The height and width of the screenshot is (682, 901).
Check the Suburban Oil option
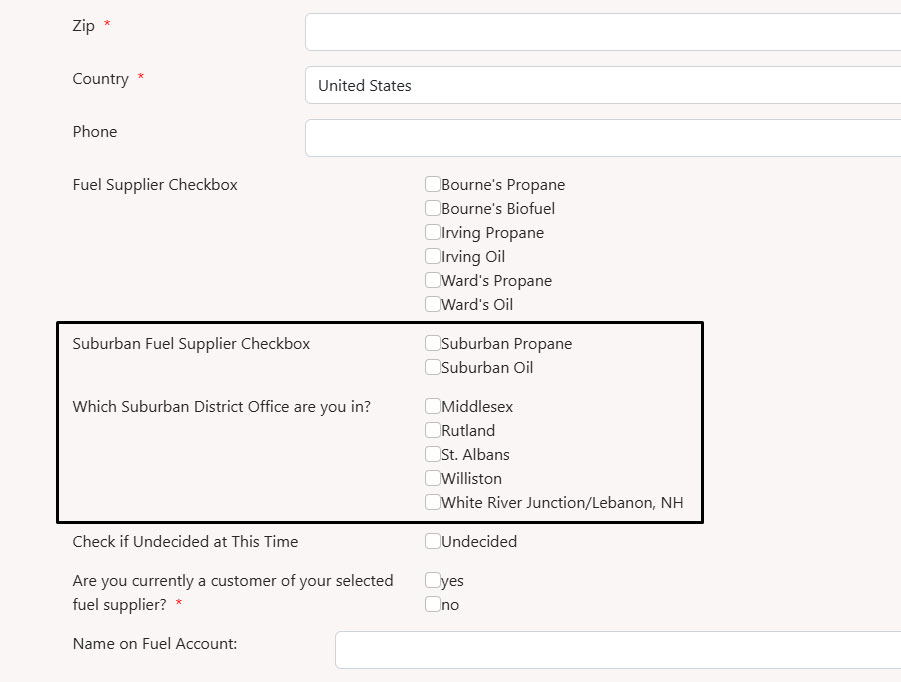click(433, 367)
